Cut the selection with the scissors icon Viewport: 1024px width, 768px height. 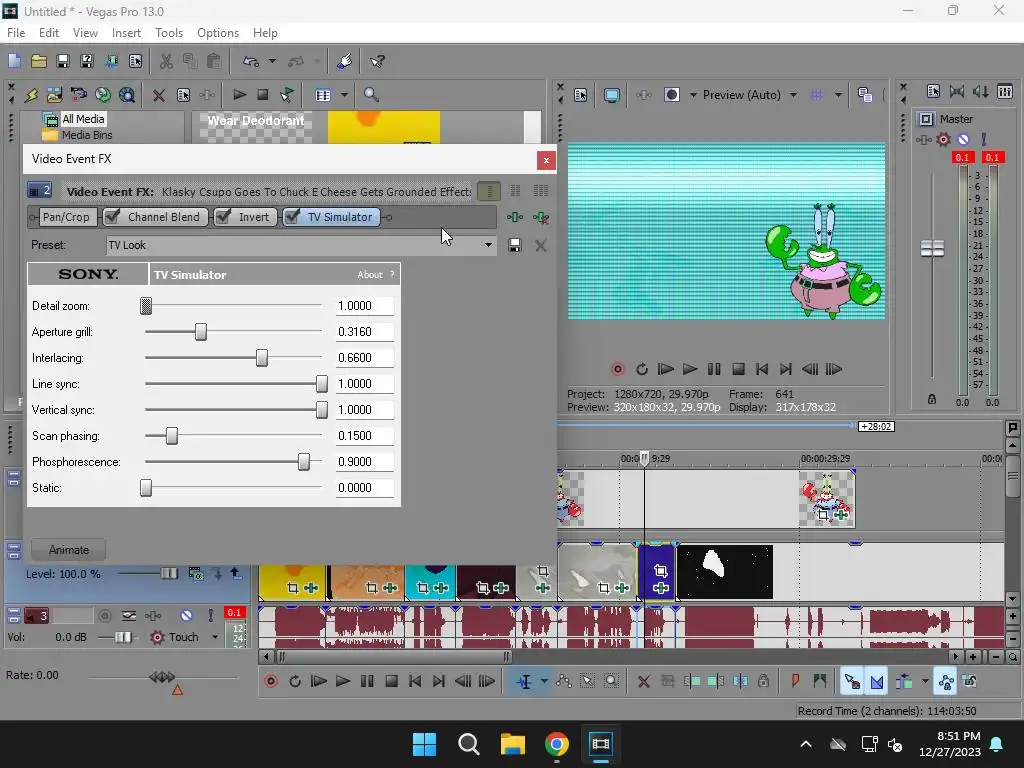pyautogui.click(x=167, y=61)
